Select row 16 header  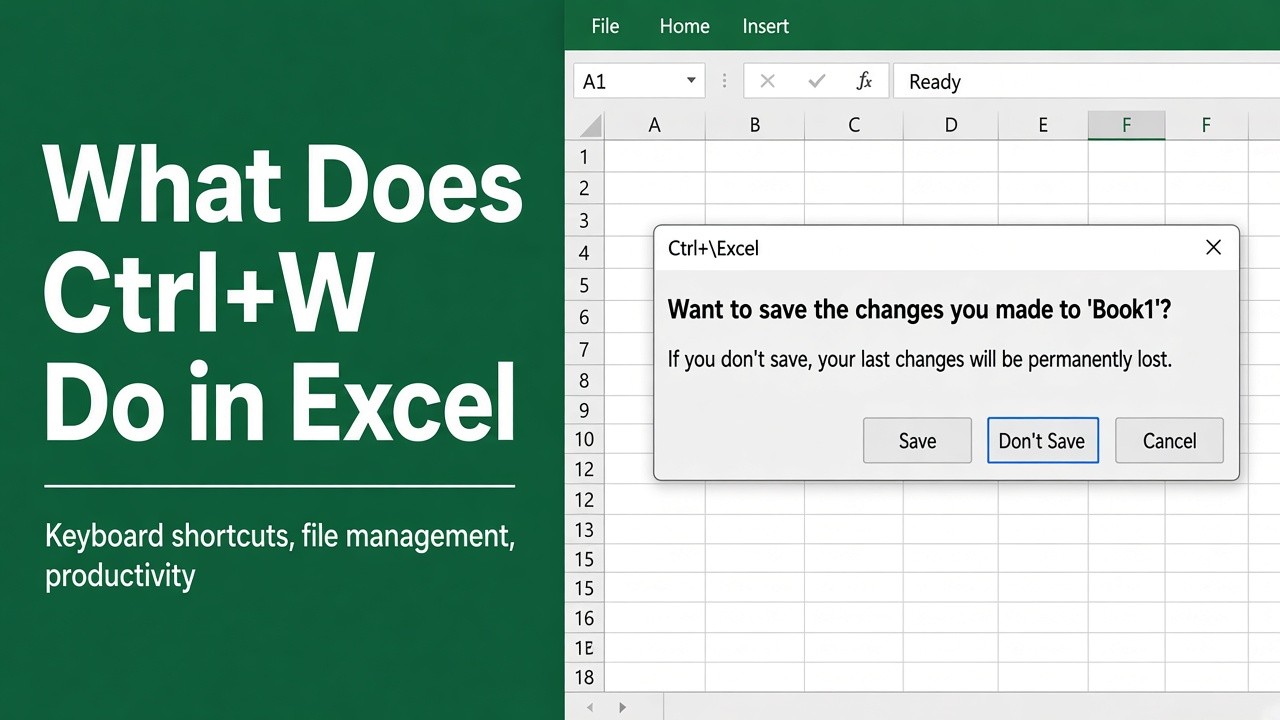(585, 619)
